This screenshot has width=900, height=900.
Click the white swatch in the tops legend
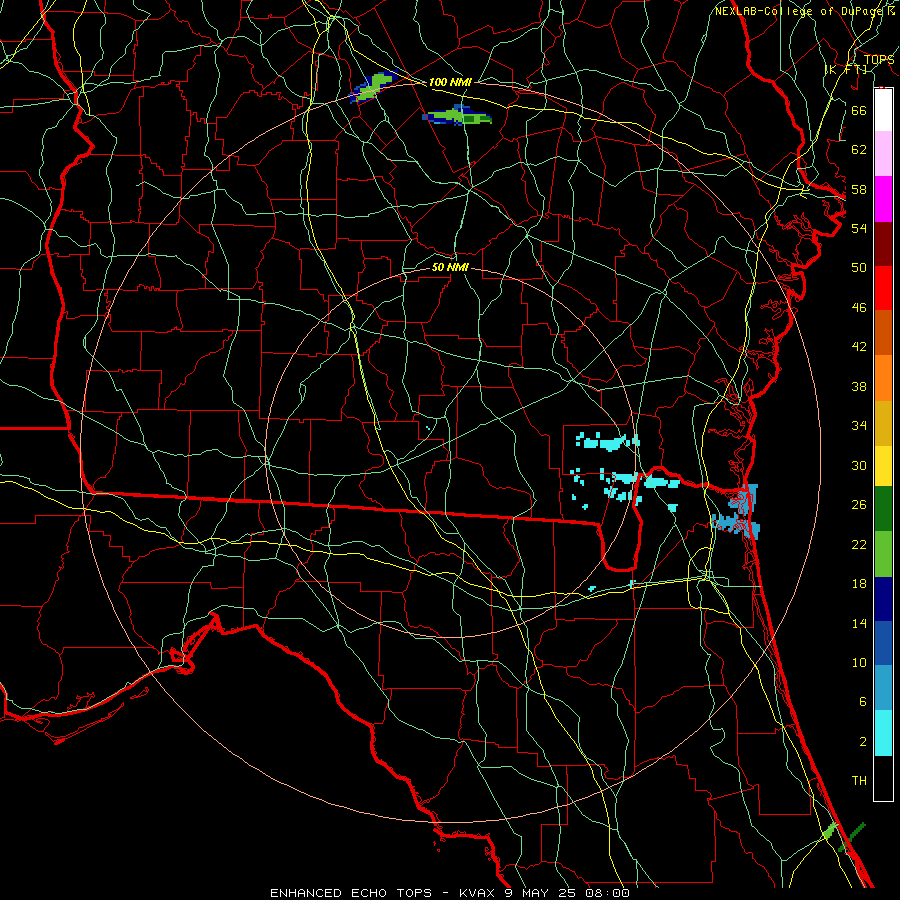(x=883, y=110)
